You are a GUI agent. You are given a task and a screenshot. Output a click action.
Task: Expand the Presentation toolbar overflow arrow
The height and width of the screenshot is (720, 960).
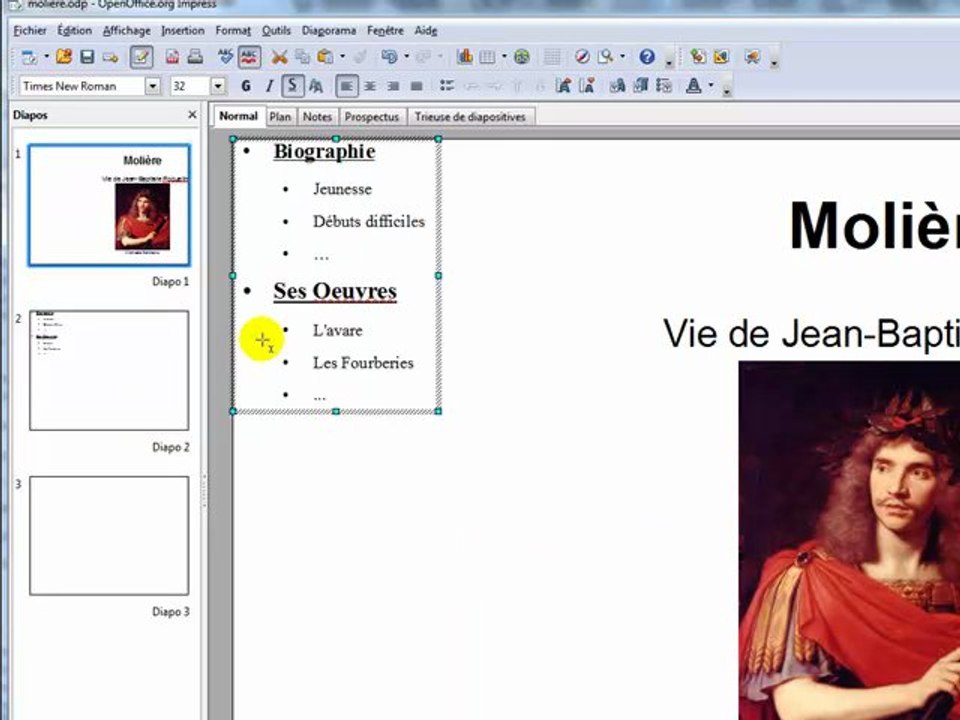click(x=774, y=61)
